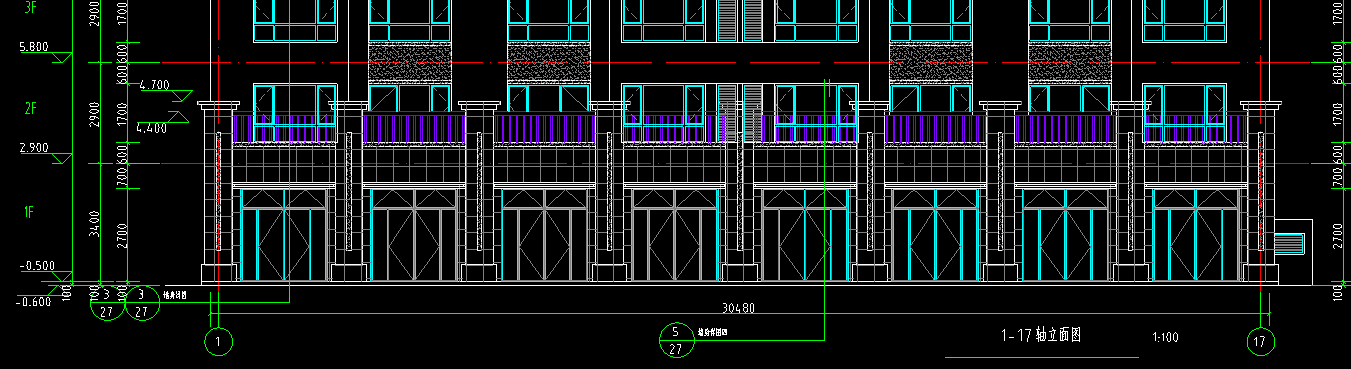The image size is (1351, 369).
Task: Click the 1F floor label
Action: pos(30,212)
